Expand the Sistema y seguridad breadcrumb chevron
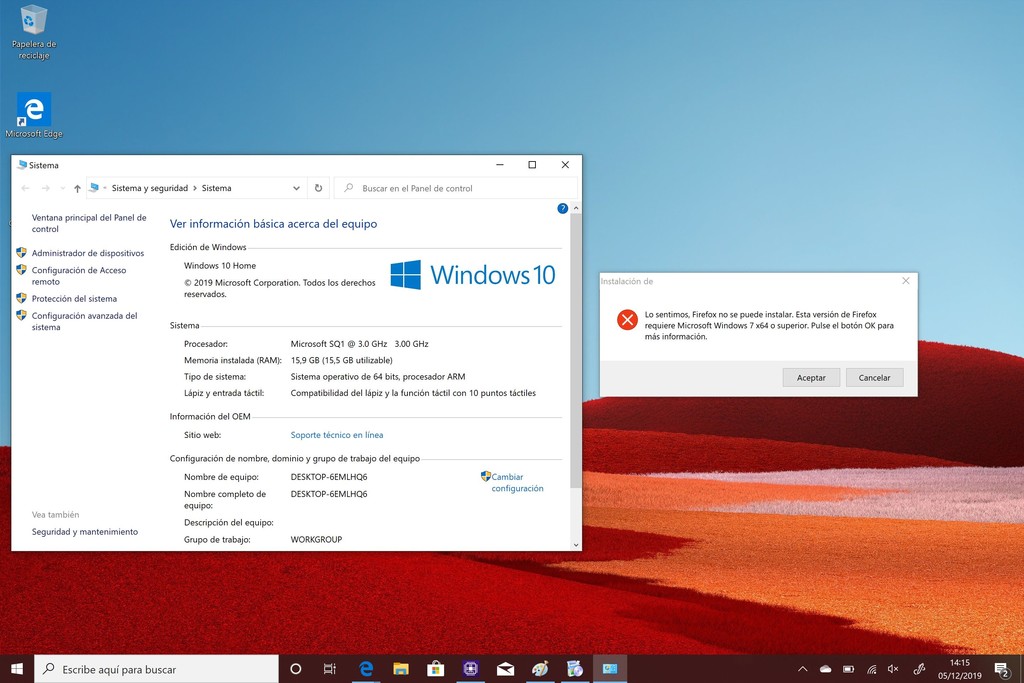The width and height of the screenshot is (1024, 683). pos(195,188)
